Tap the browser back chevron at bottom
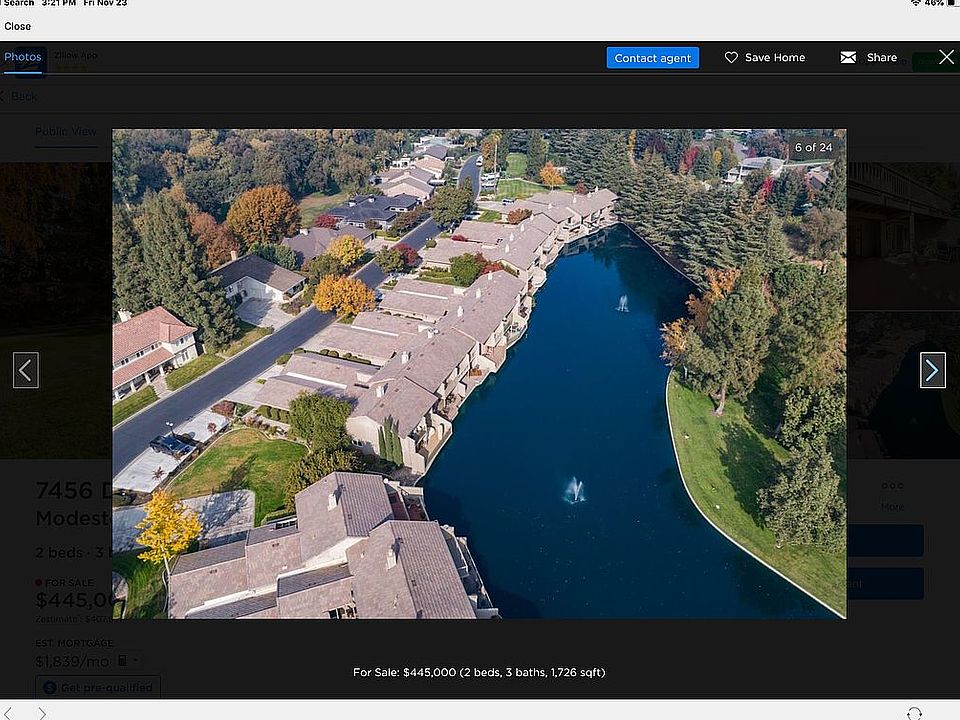 tap(9, 713)
